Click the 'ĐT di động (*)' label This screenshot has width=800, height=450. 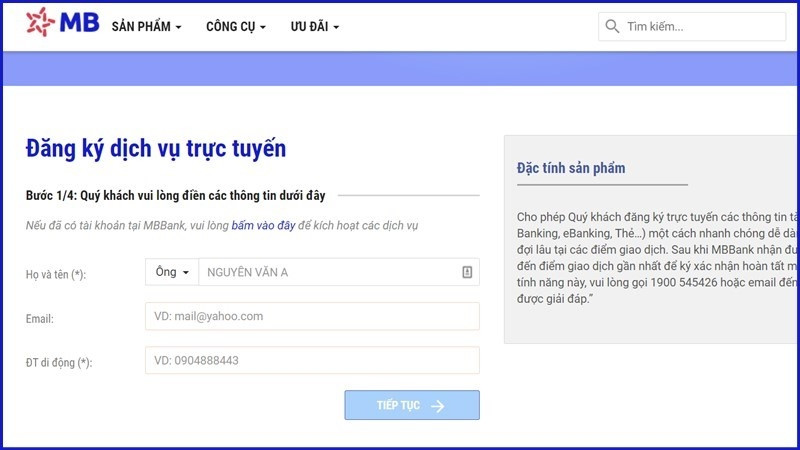pos(59,363)
